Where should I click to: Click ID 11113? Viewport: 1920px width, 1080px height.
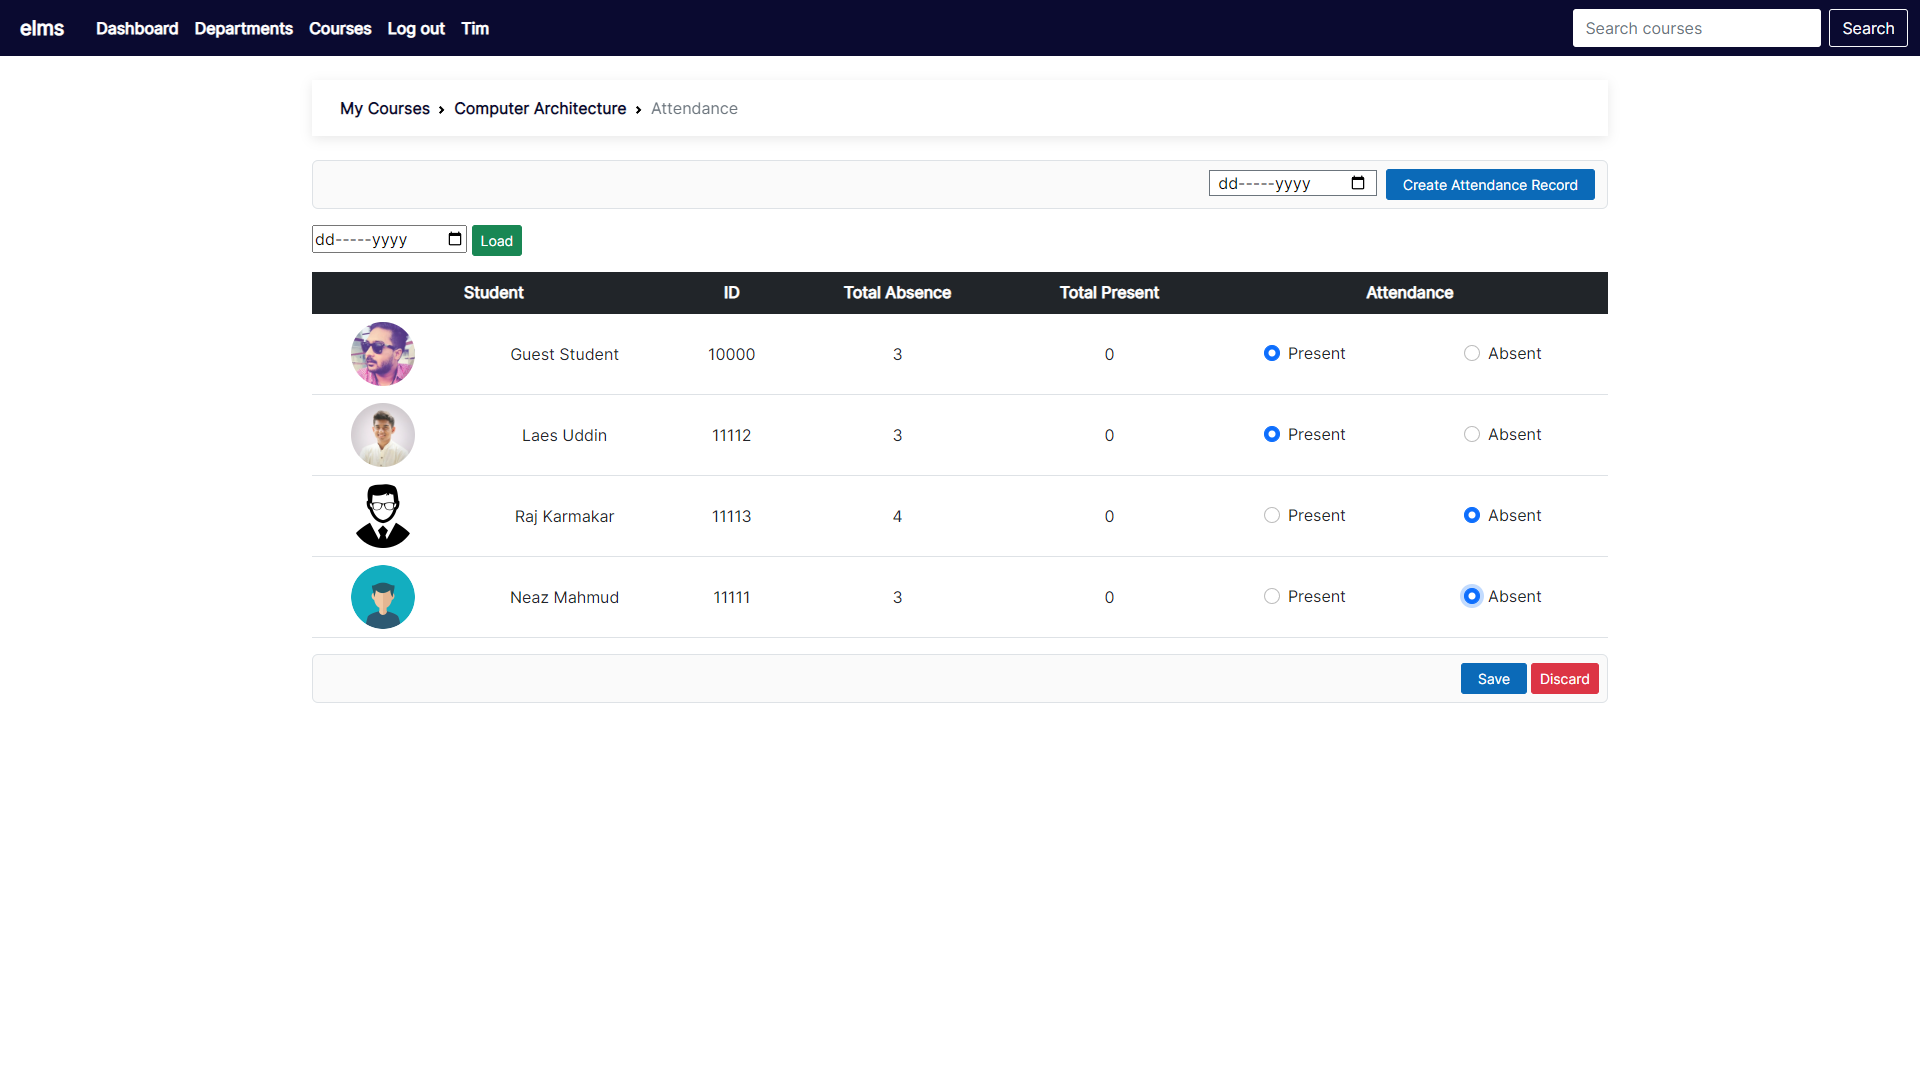coord(732,516)
